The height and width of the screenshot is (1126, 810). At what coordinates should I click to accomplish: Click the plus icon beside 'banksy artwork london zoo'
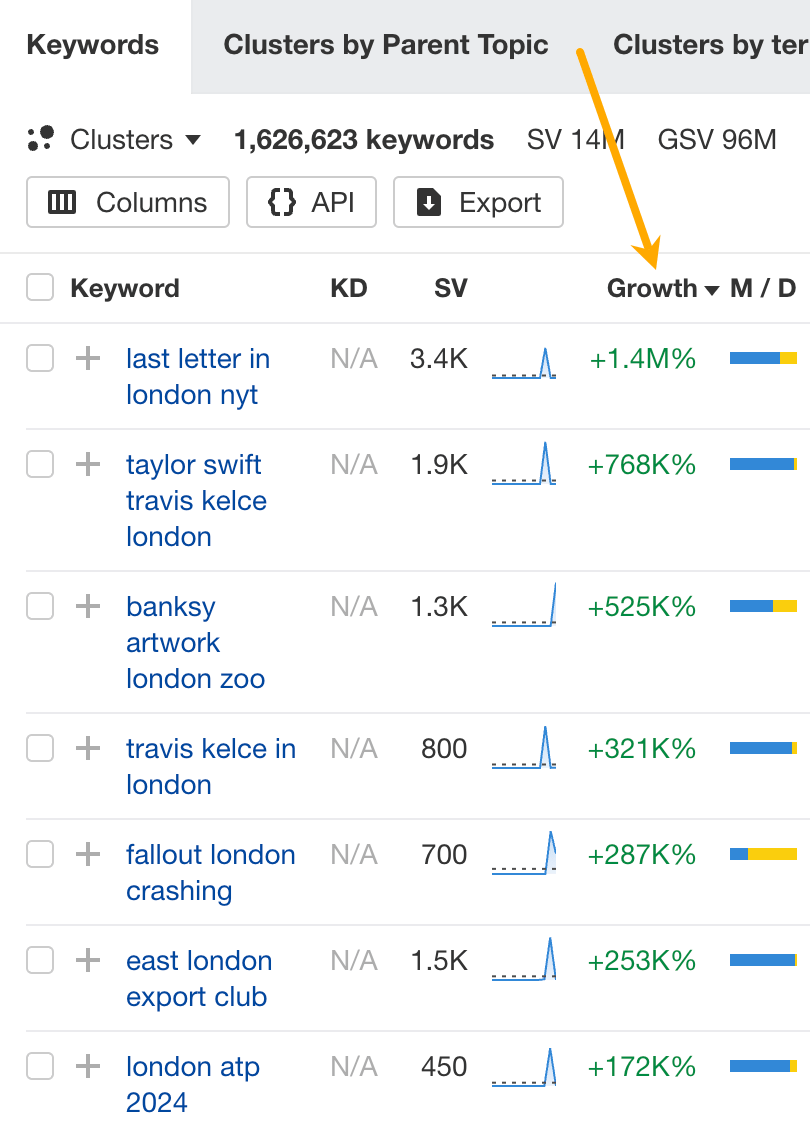pyautogui.click(x=89, y=606)
